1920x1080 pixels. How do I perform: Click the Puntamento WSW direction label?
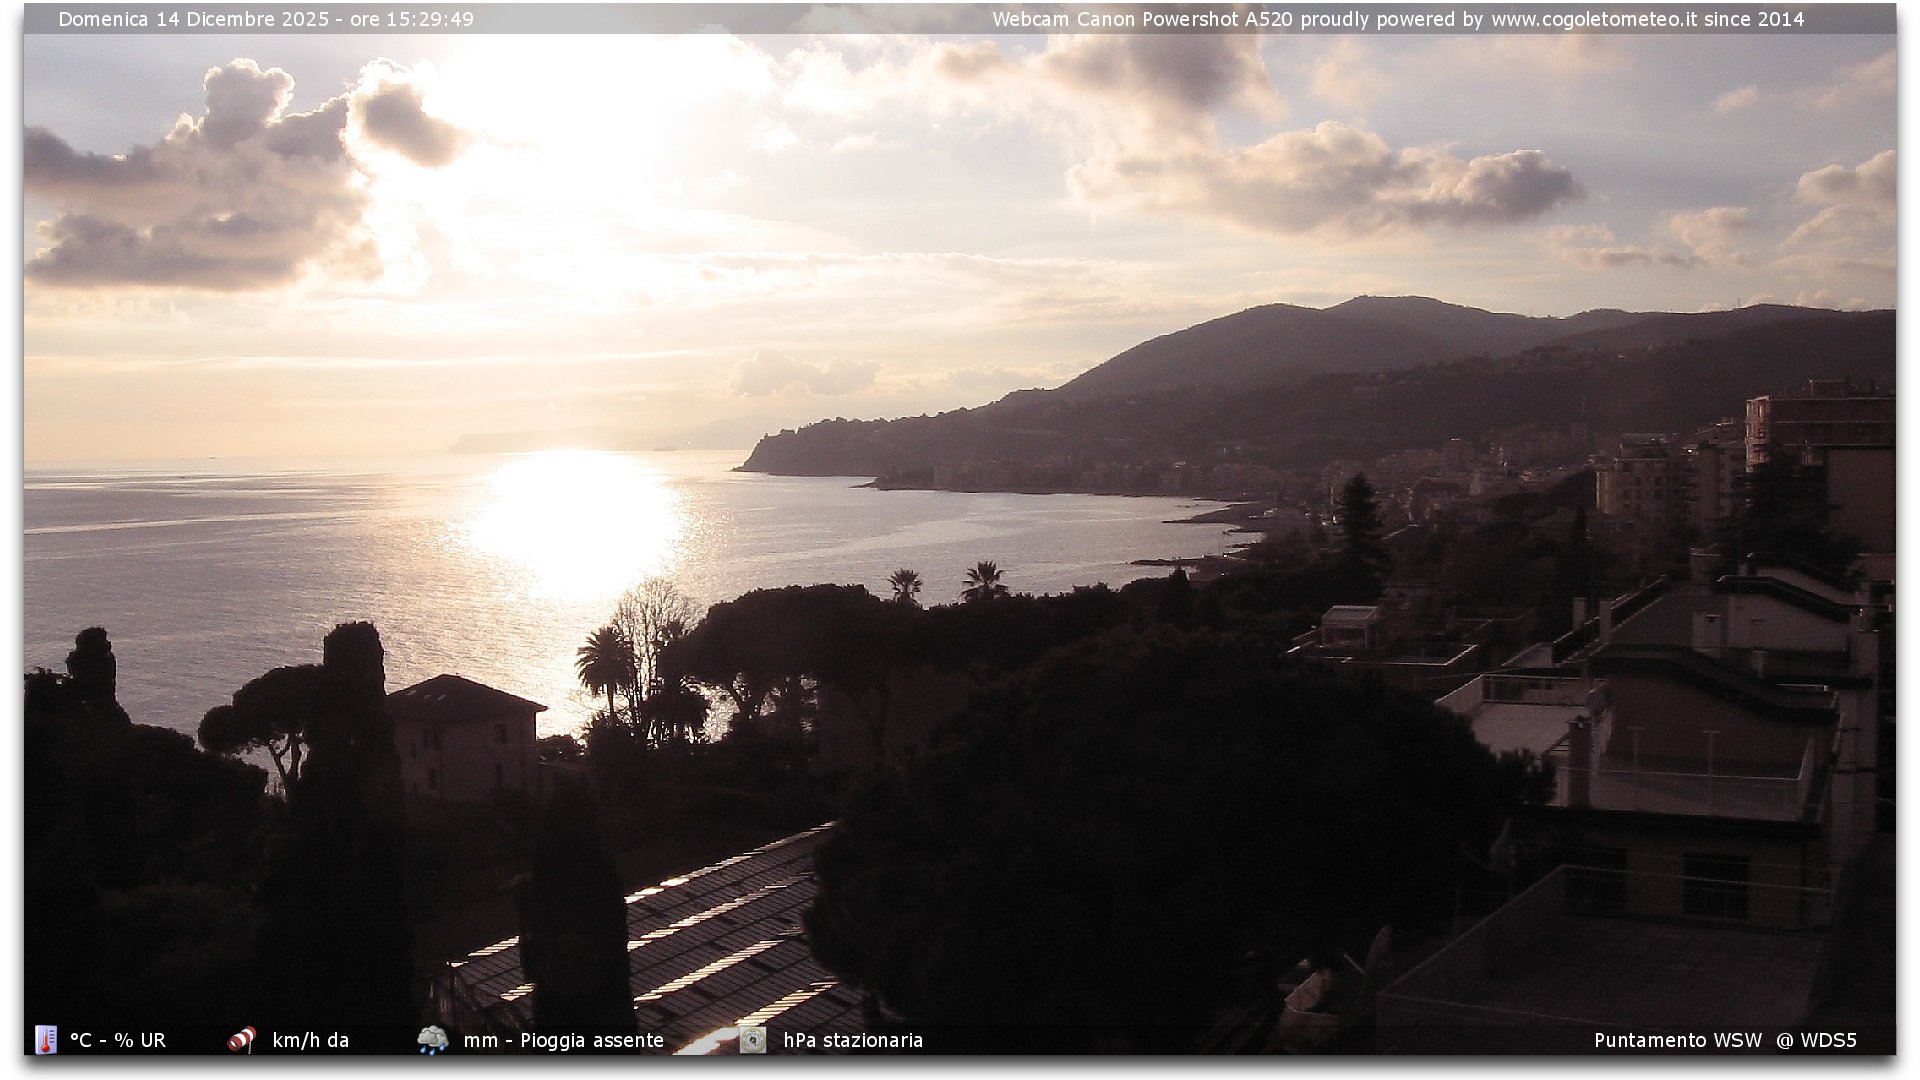point(1677,1040)
